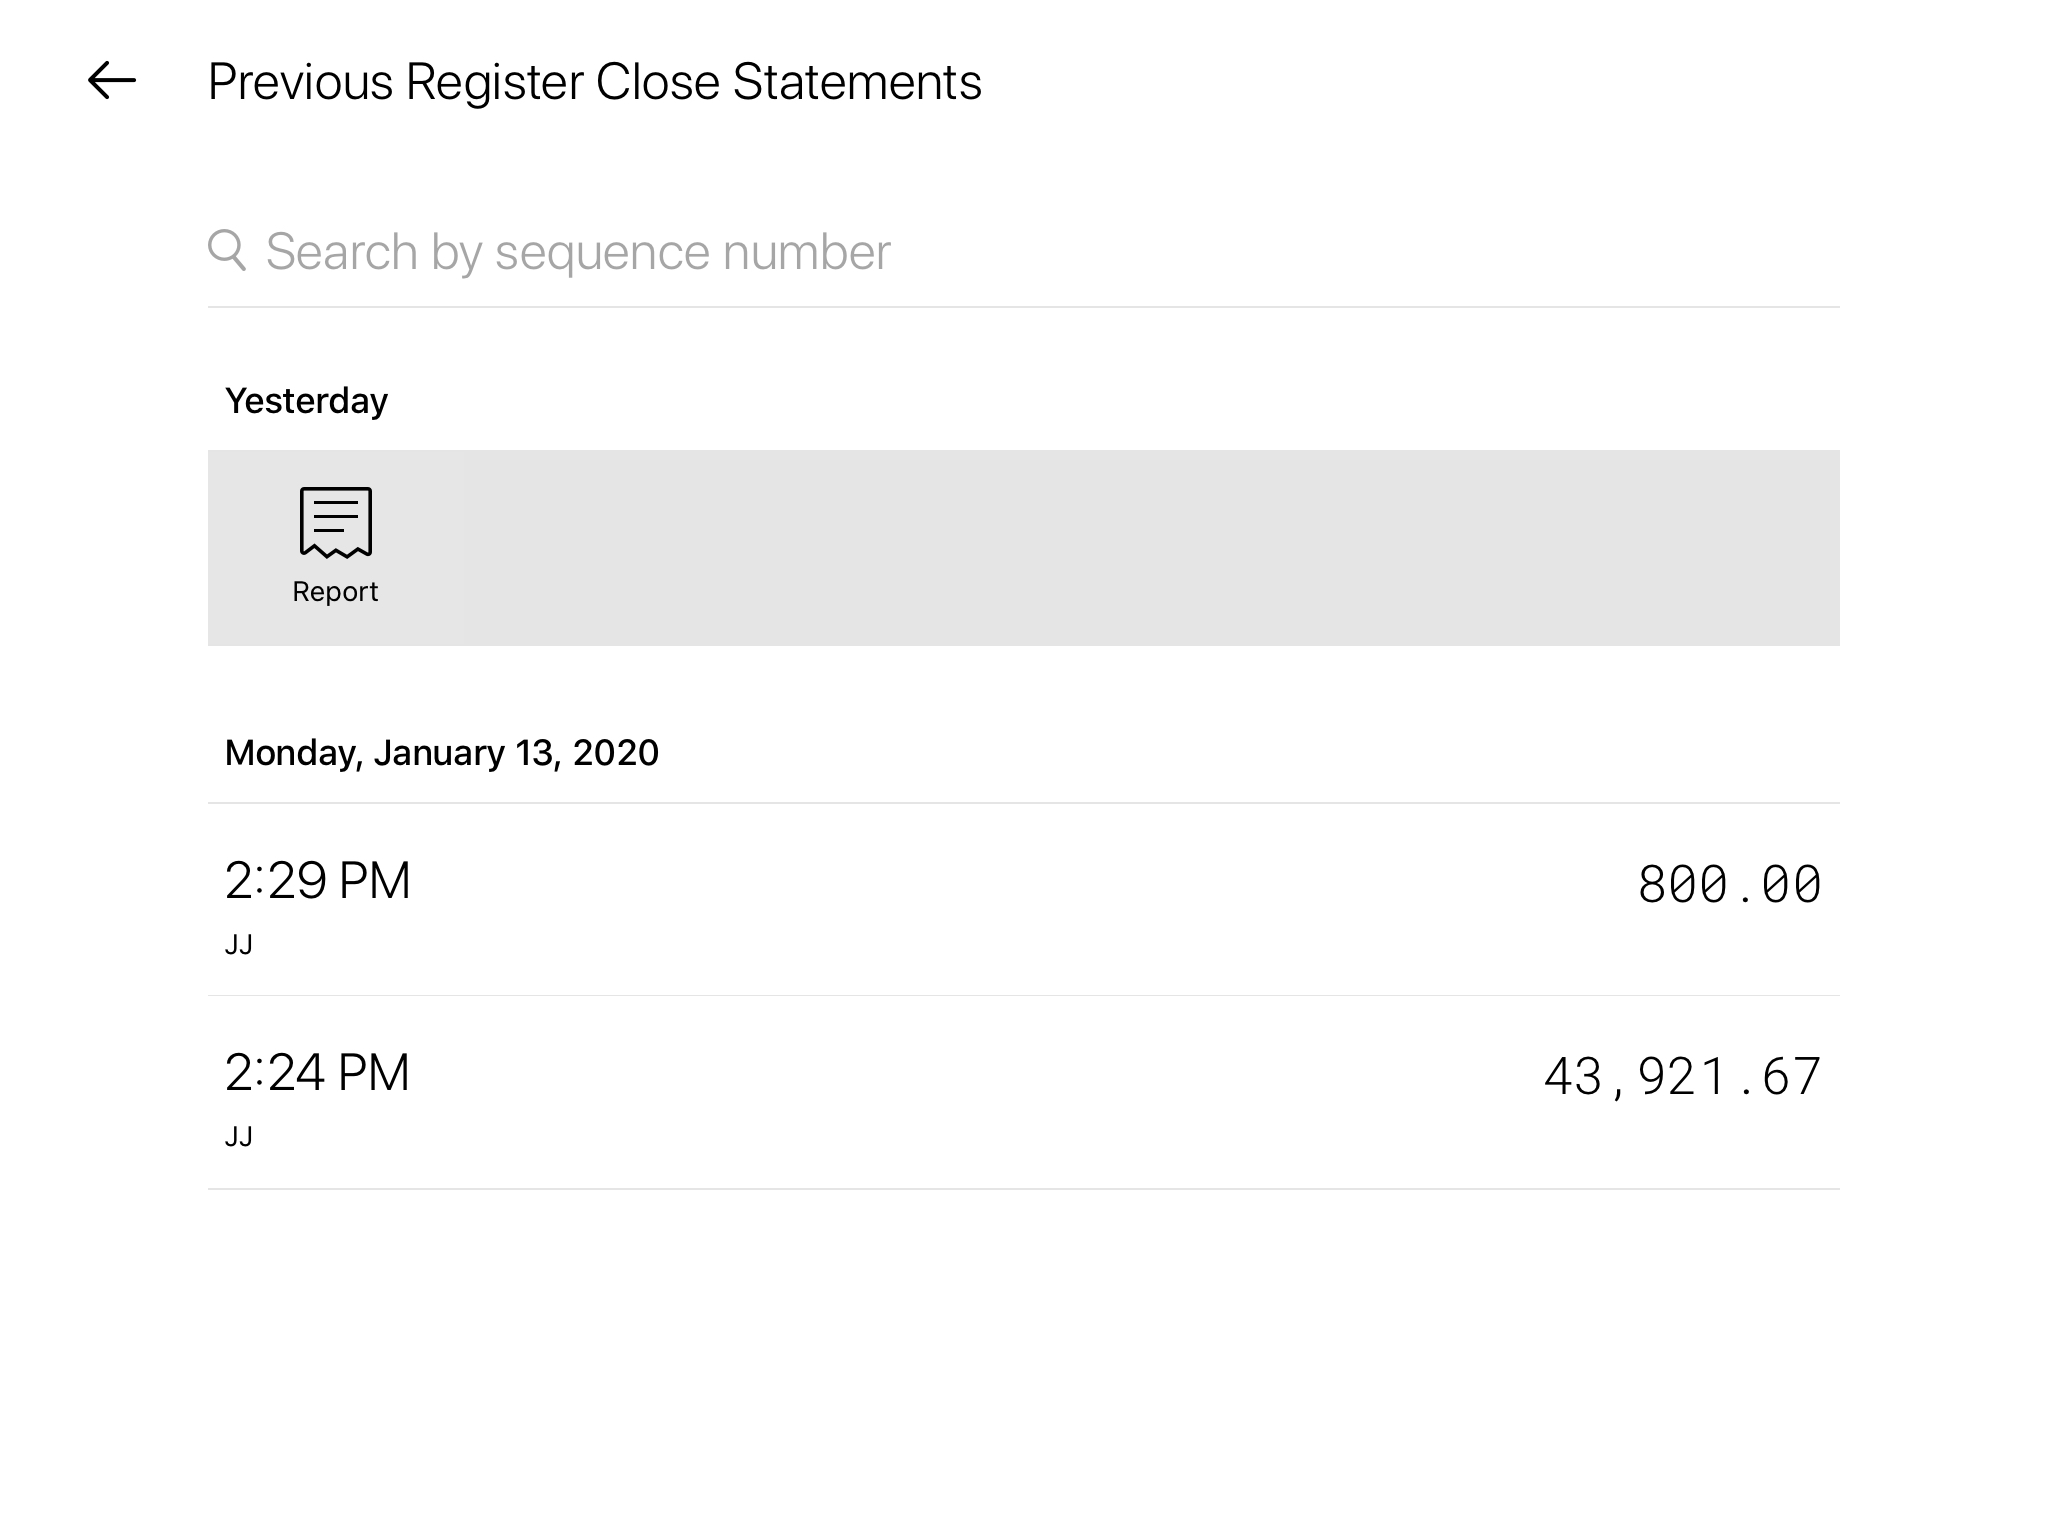Click the 800.00 statement amount
The width and height of the screenshot is (2048, 1536).
1729,885
